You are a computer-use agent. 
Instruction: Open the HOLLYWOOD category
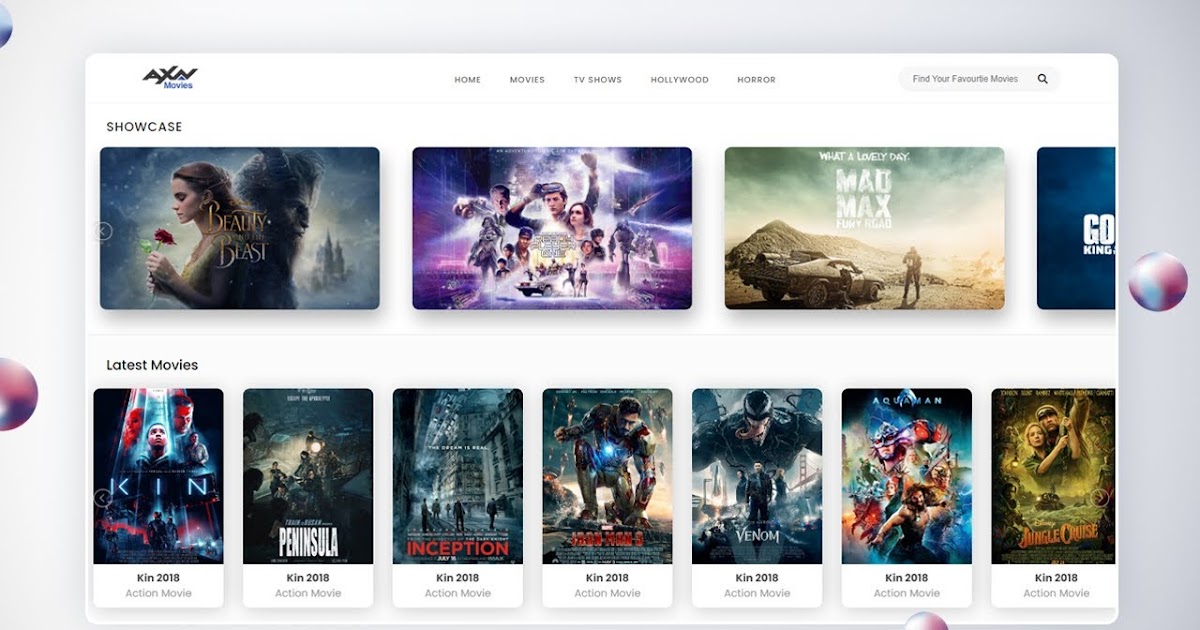point(680,79)
